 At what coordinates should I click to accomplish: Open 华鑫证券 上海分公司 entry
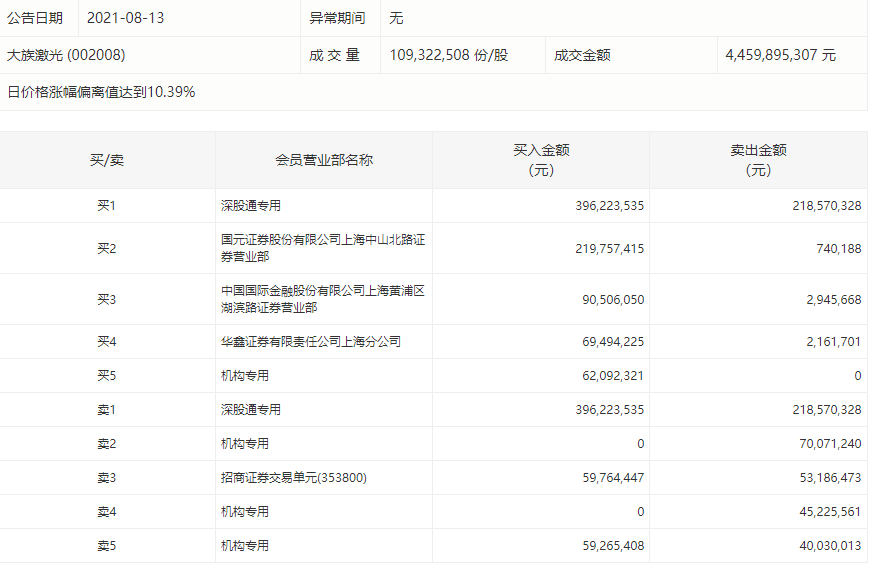coord(311,342)
